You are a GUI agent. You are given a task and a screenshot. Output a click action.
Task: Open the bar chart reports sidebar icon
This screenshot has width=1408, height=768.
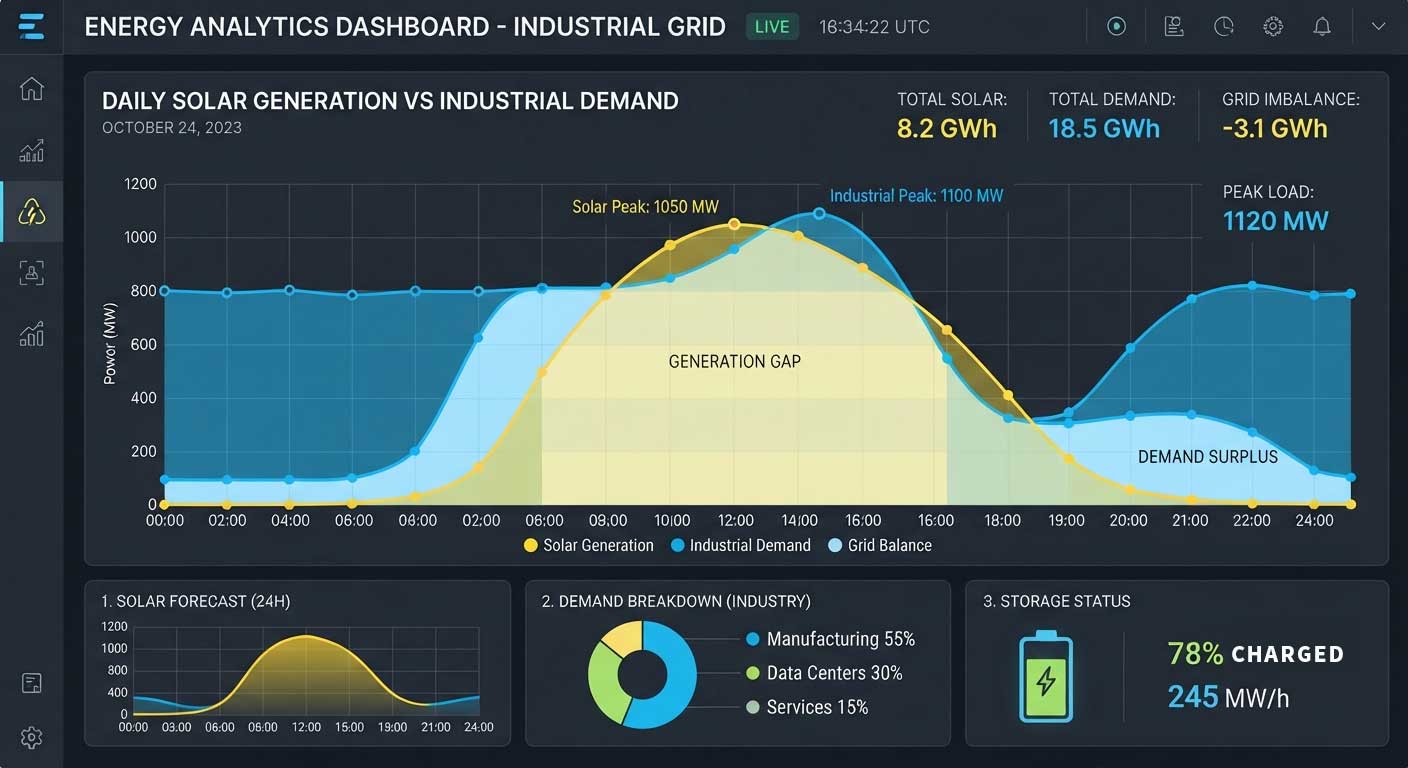pos(32,334)
